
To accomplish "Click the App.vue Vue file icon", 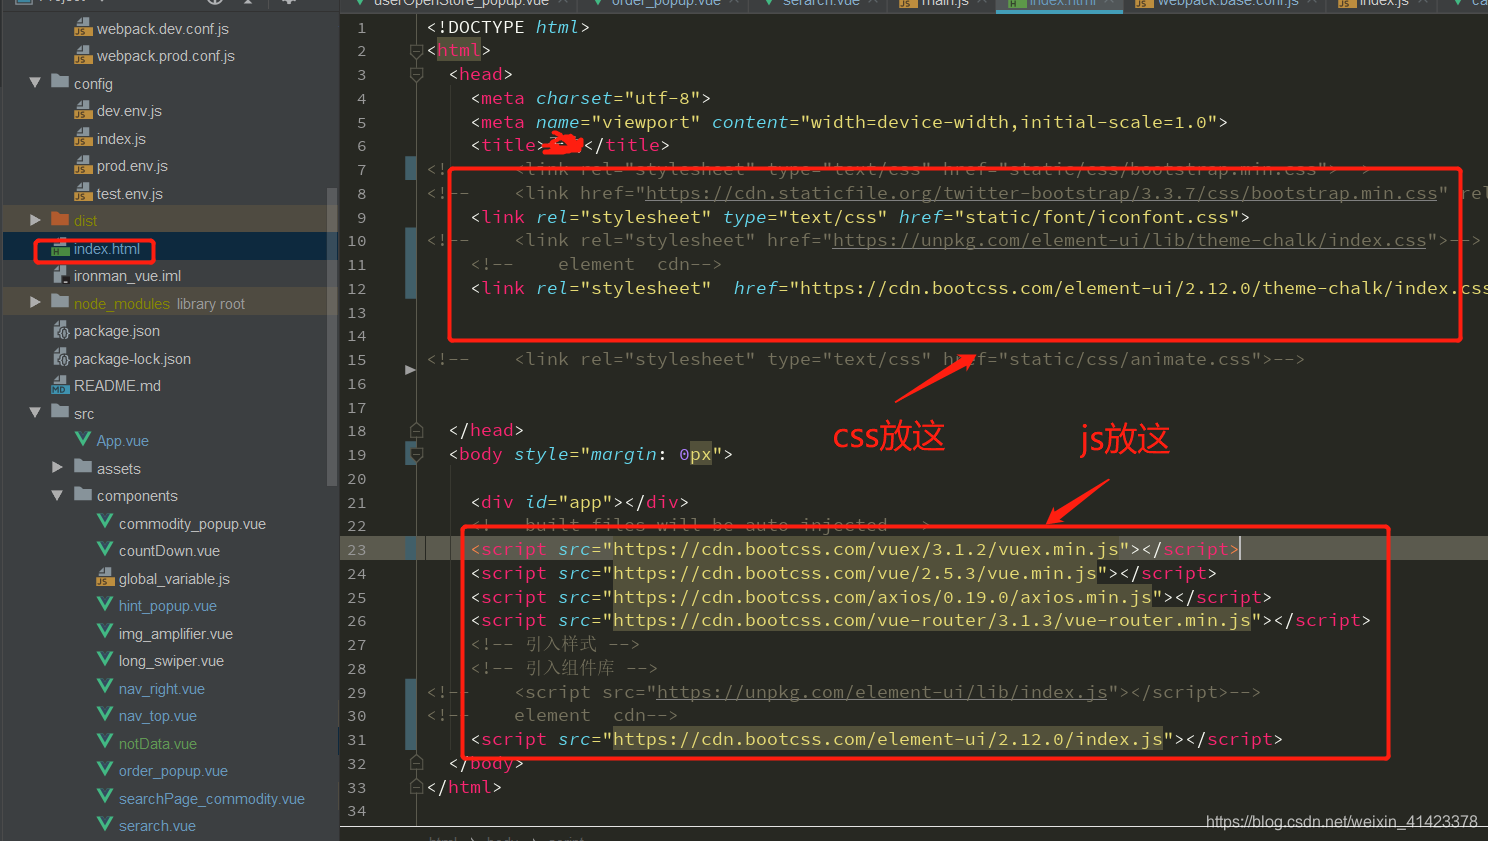I will pos(83,440).
